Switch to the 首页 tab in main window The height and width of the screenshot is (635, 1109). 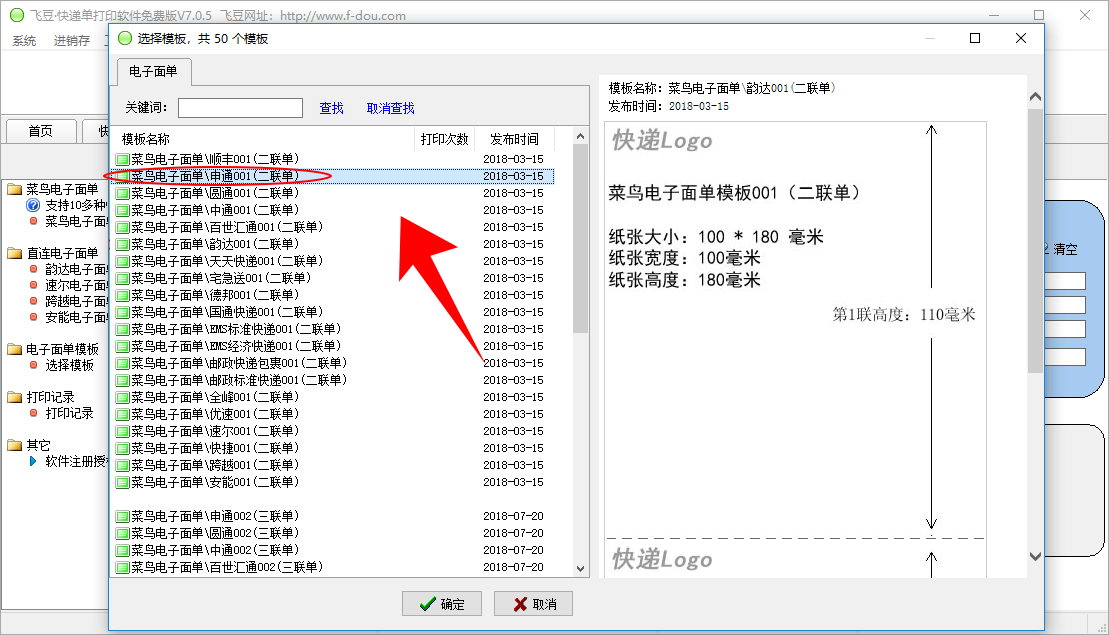click(40, 131)
